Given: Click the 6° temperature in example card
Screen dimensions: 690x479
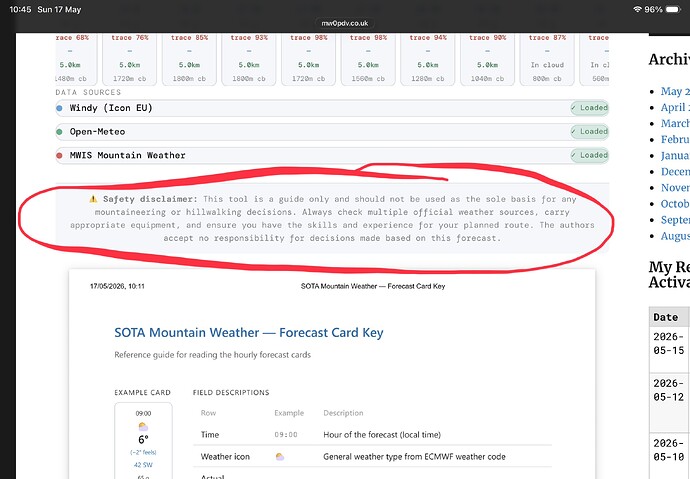Looking at the screenshot, I should point(143,440).
